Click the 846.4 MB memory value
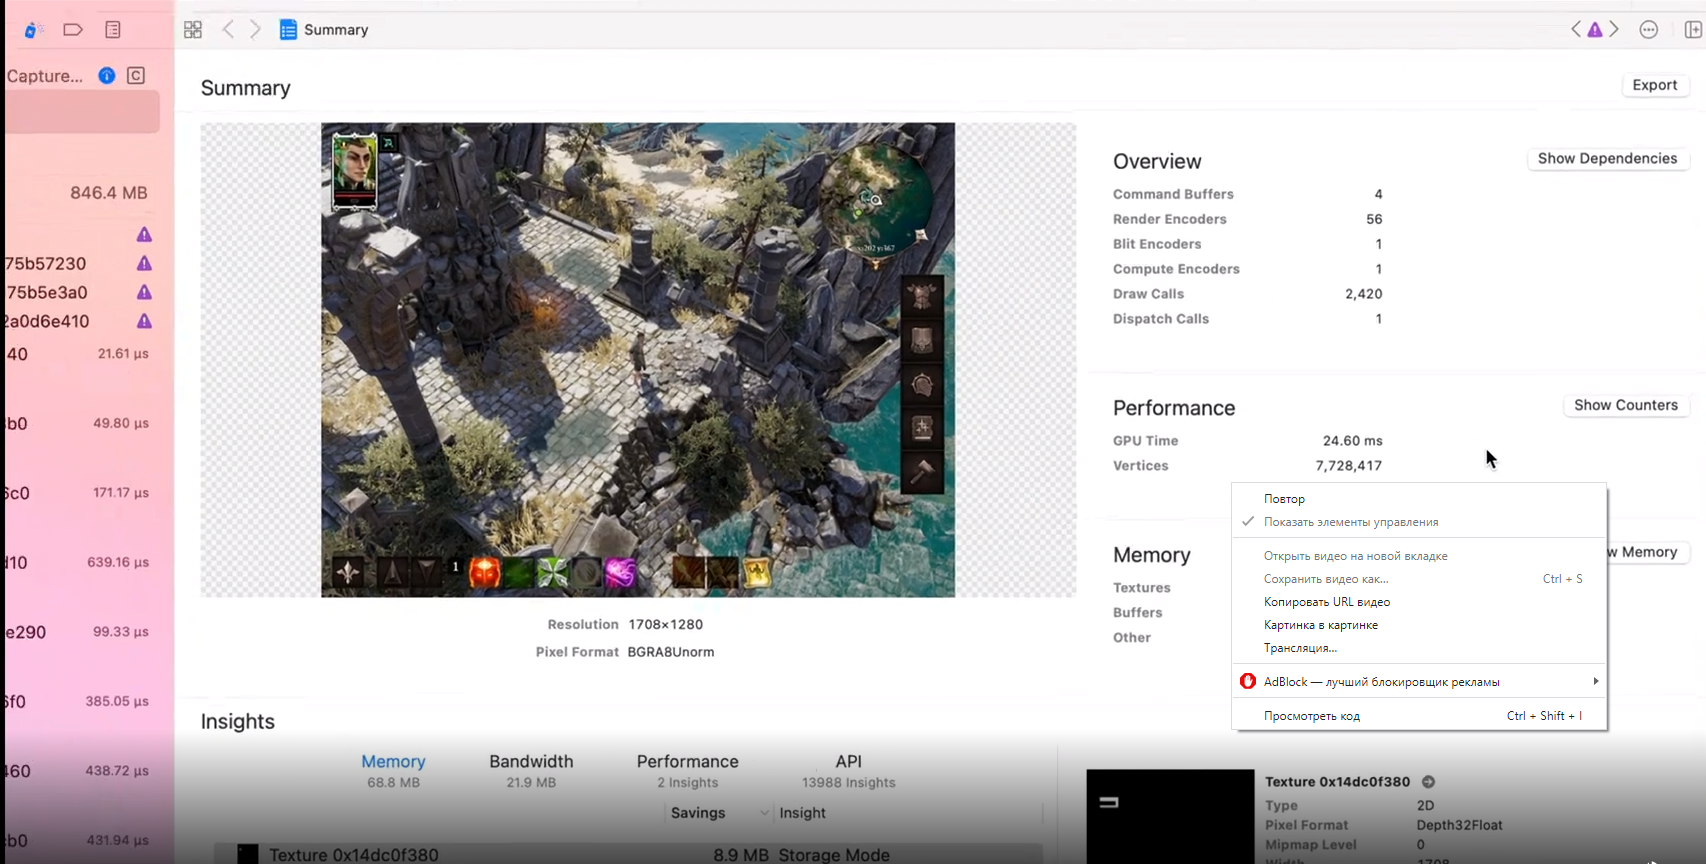Image resolution: width=1706 pixels, height=864 pixels. click(x=109, y=193)
